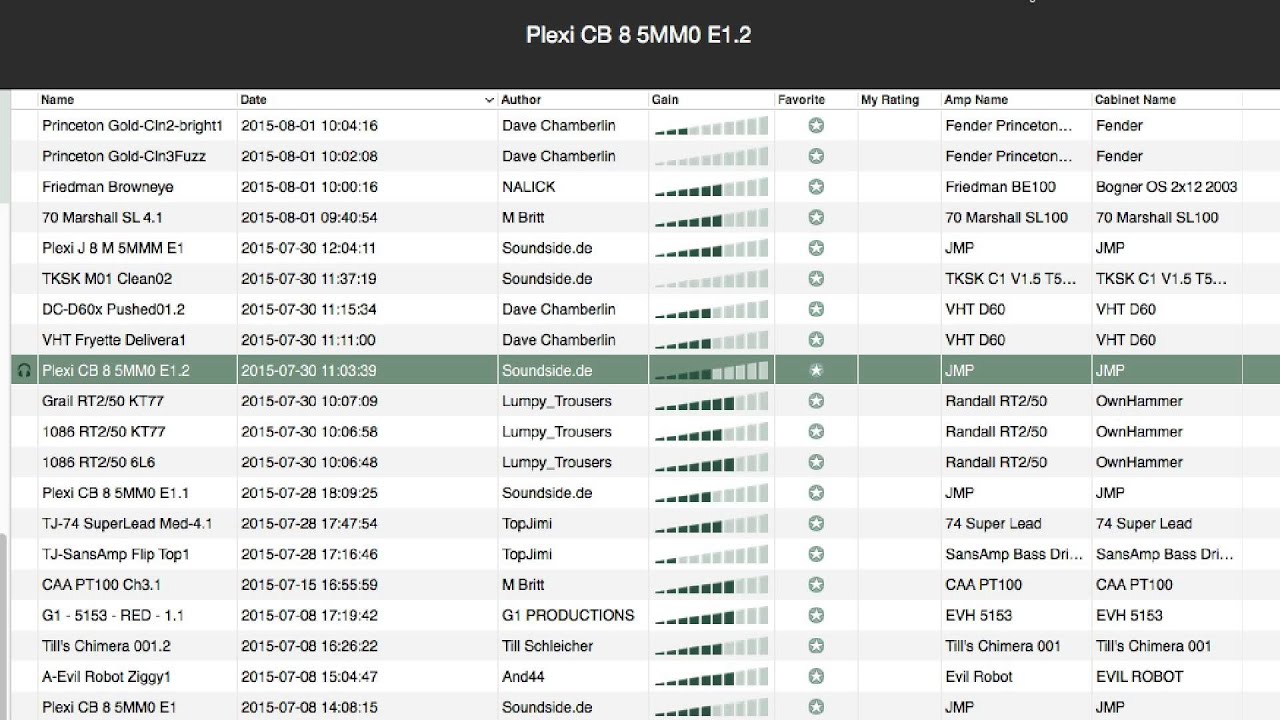Click favorite star icon for G1 - 5153 - RED - 1.1
The height and width of the screenshot is (720, 1280).
click(x=816, y=616)
